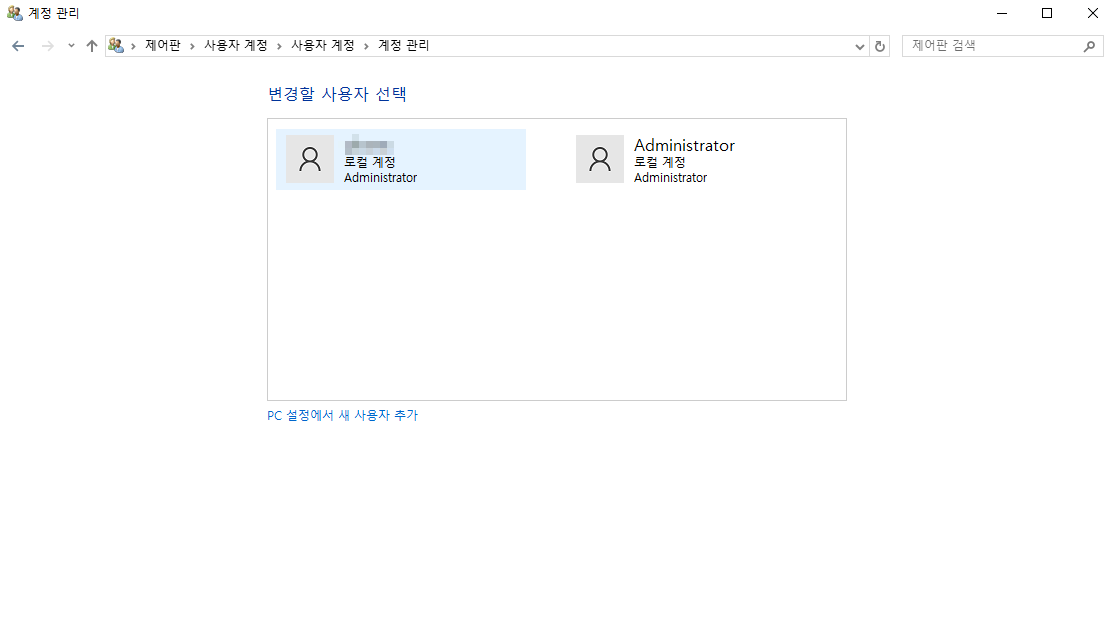Viewport: 1116px width, 626px height.
Task: Select the highlighted local account avatar
Action: (310, 159)
